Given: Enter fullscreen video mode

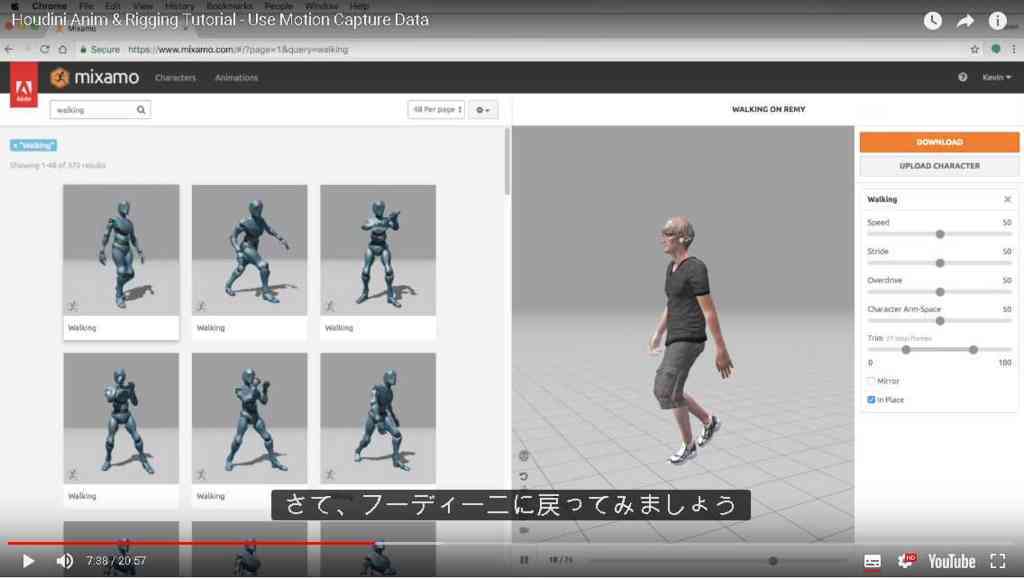Looking at the screenshot, I should 997,561.
